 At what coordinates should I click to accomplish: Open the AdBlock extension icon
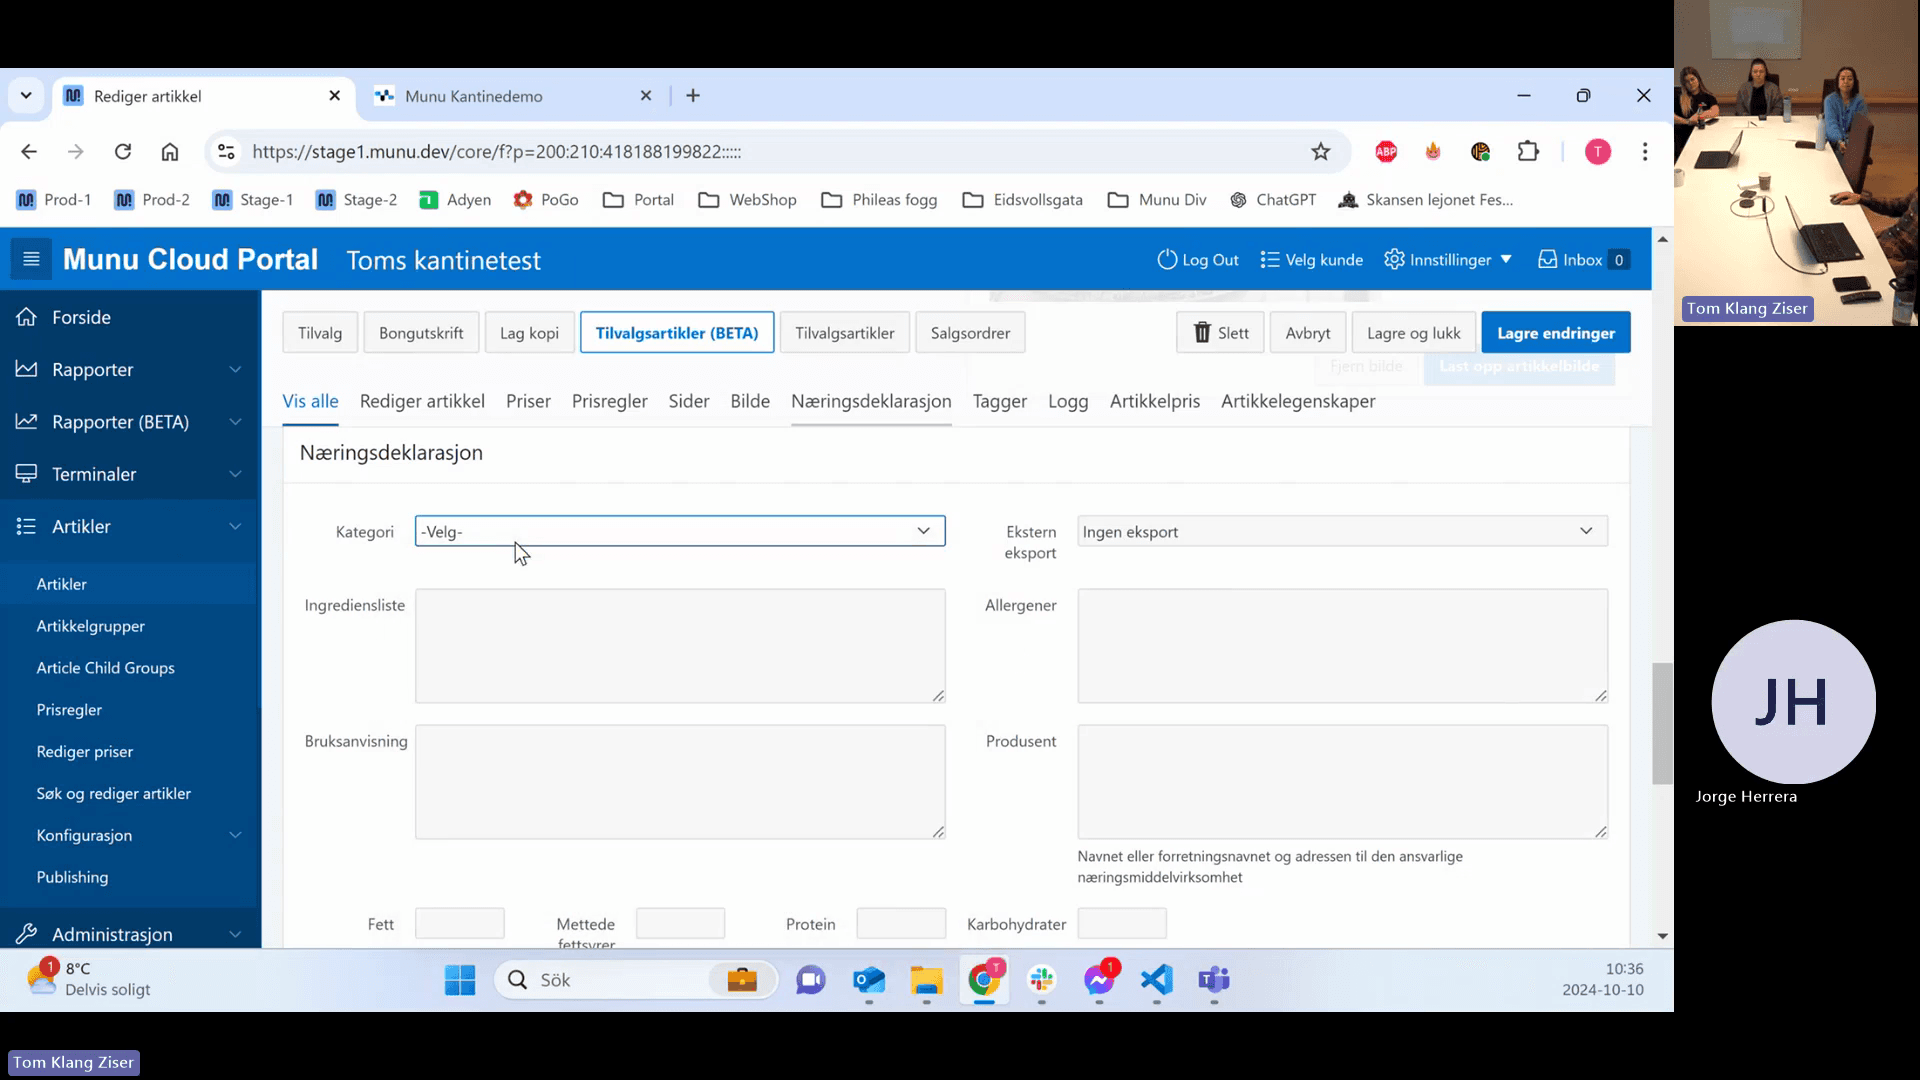[1386, 152]
